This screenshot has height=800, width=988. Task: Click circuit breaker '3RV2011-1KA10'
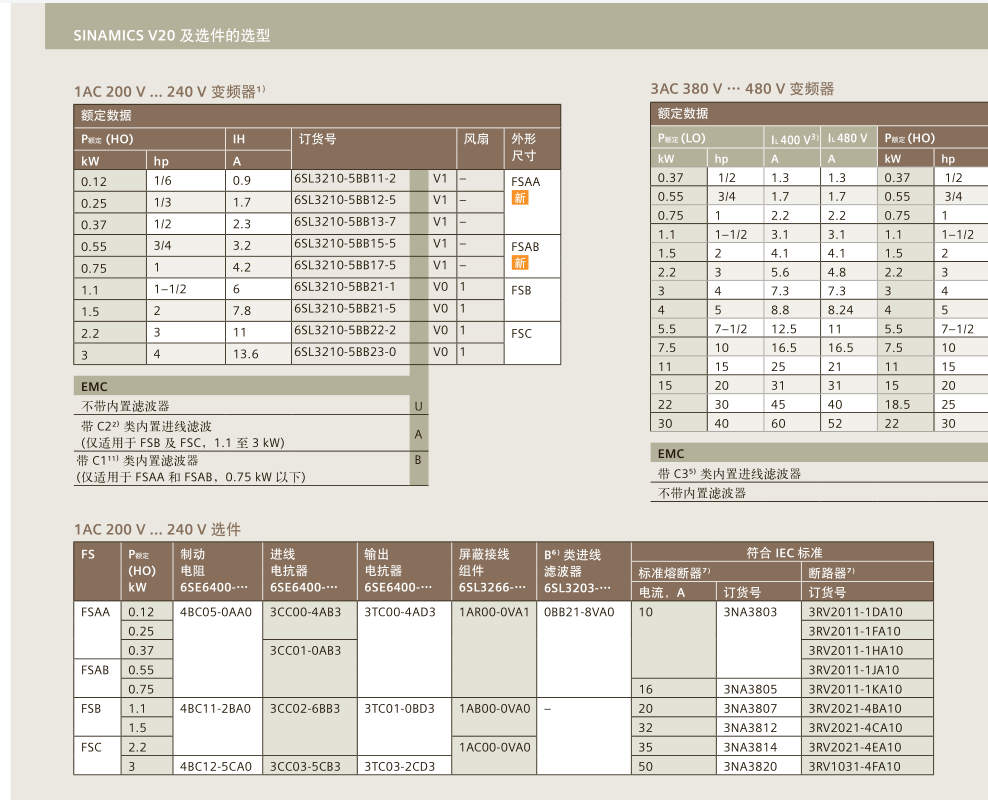[x=855, y=689]
